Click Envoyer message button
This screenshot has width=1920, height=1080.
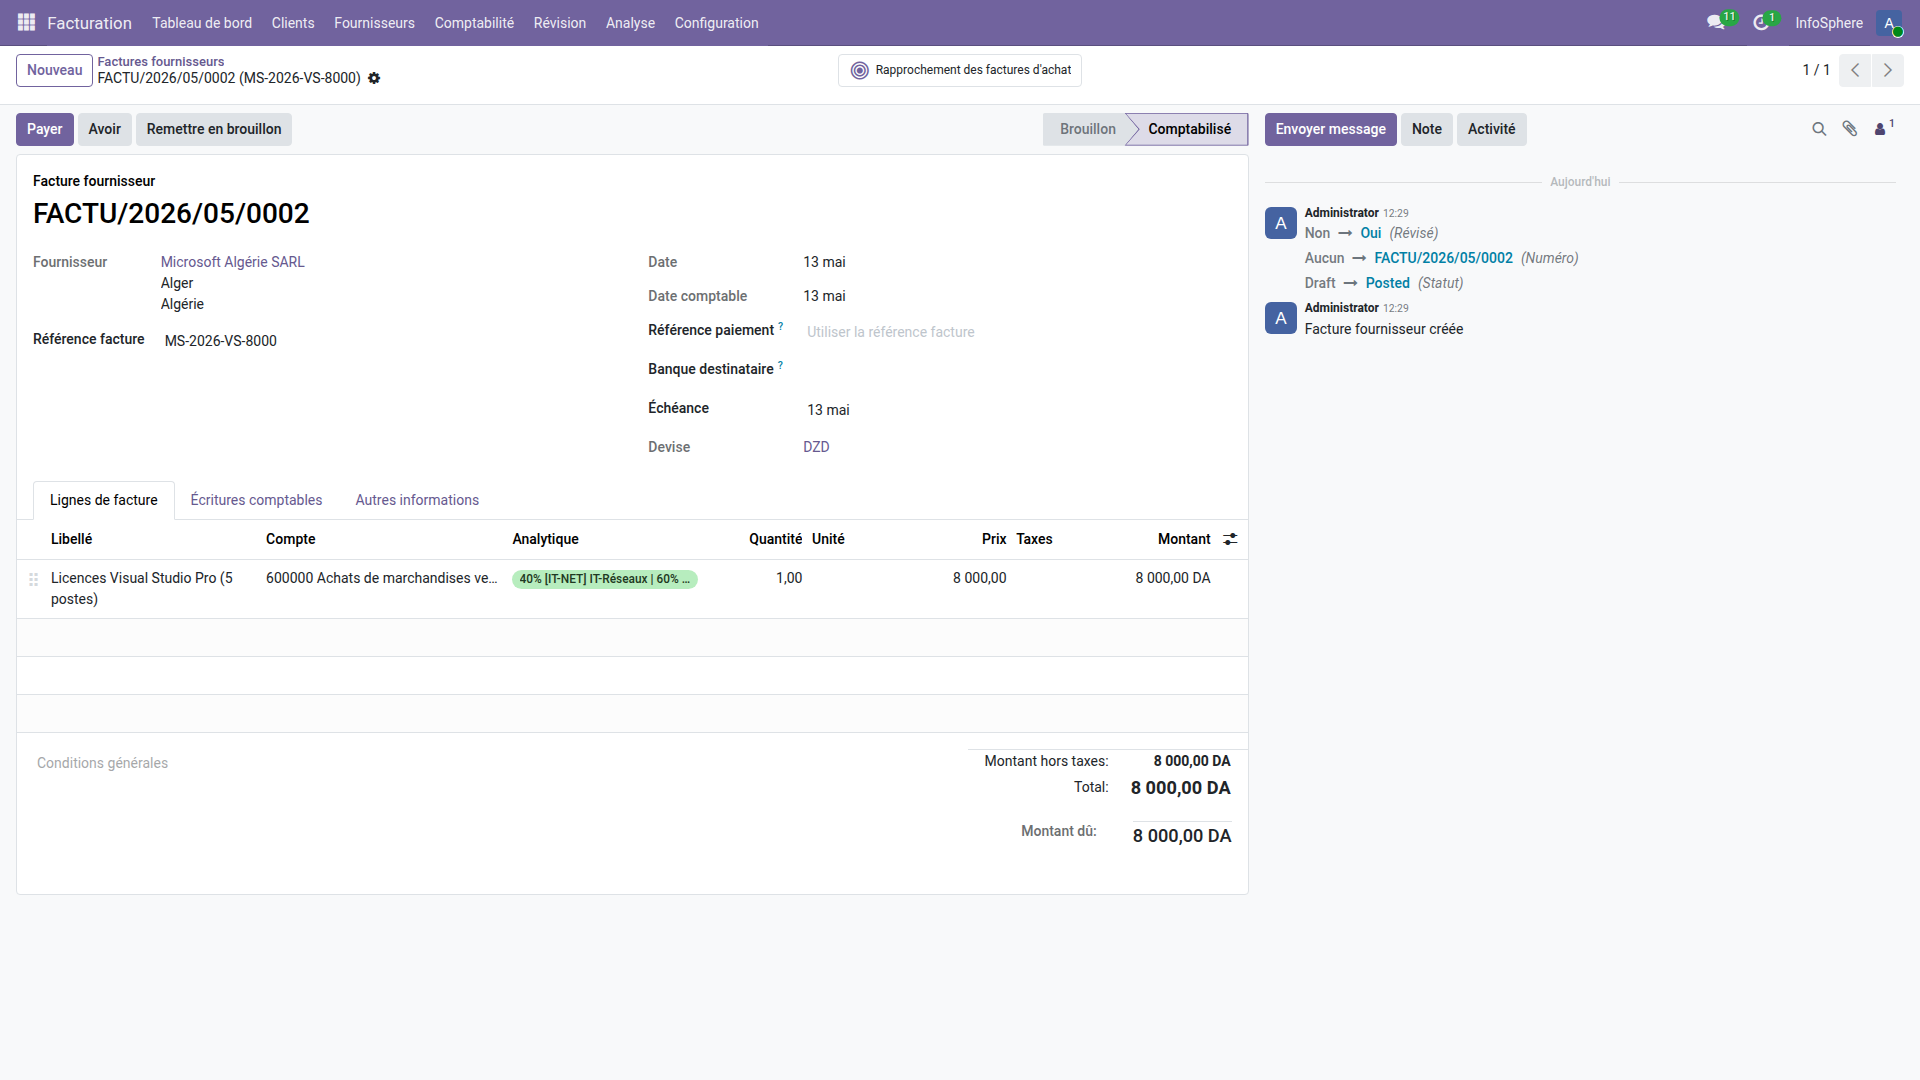tap(1330, 129)
